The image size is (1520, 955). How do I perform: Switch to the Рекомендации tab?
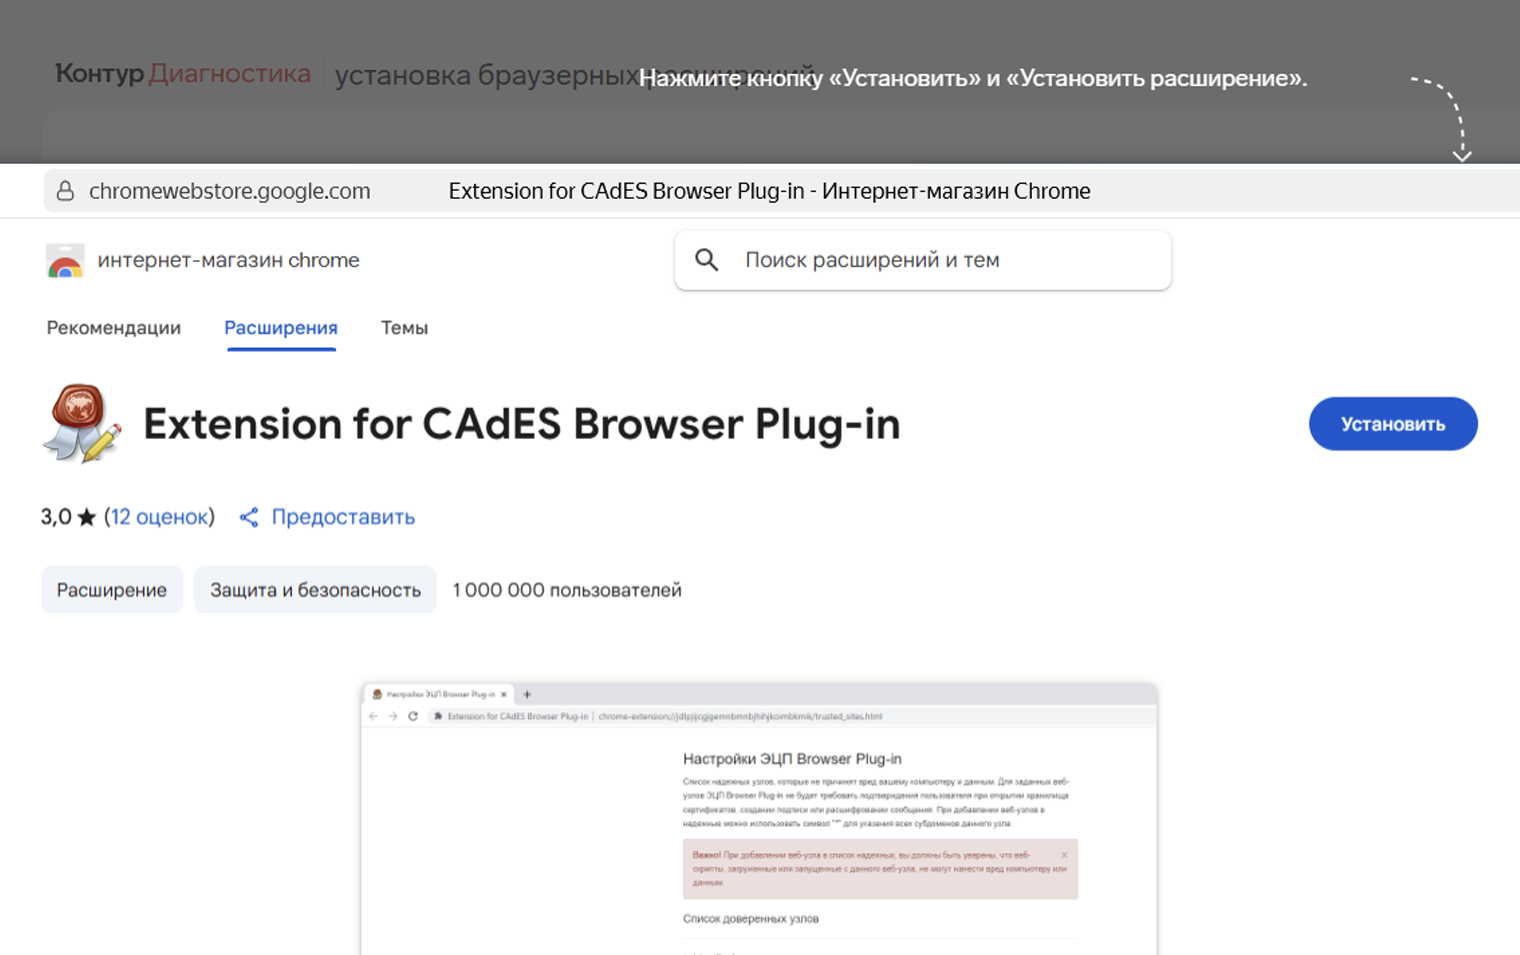[114, 328]
